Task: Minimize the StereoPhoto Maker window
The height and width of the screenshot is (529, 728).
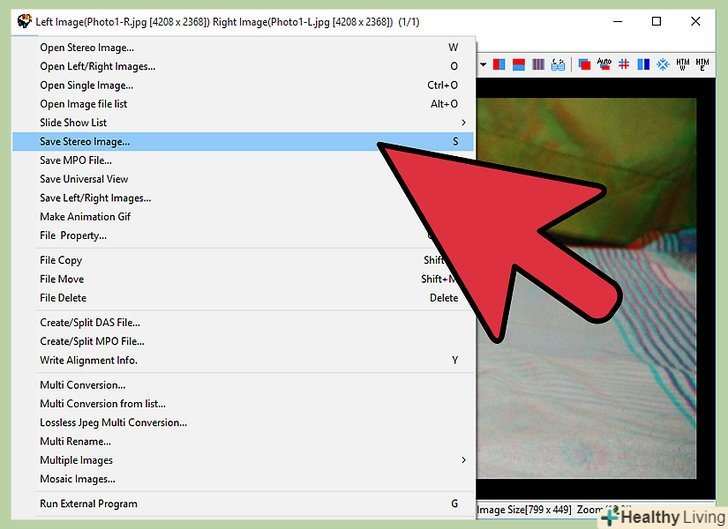Action: (618, 21)
